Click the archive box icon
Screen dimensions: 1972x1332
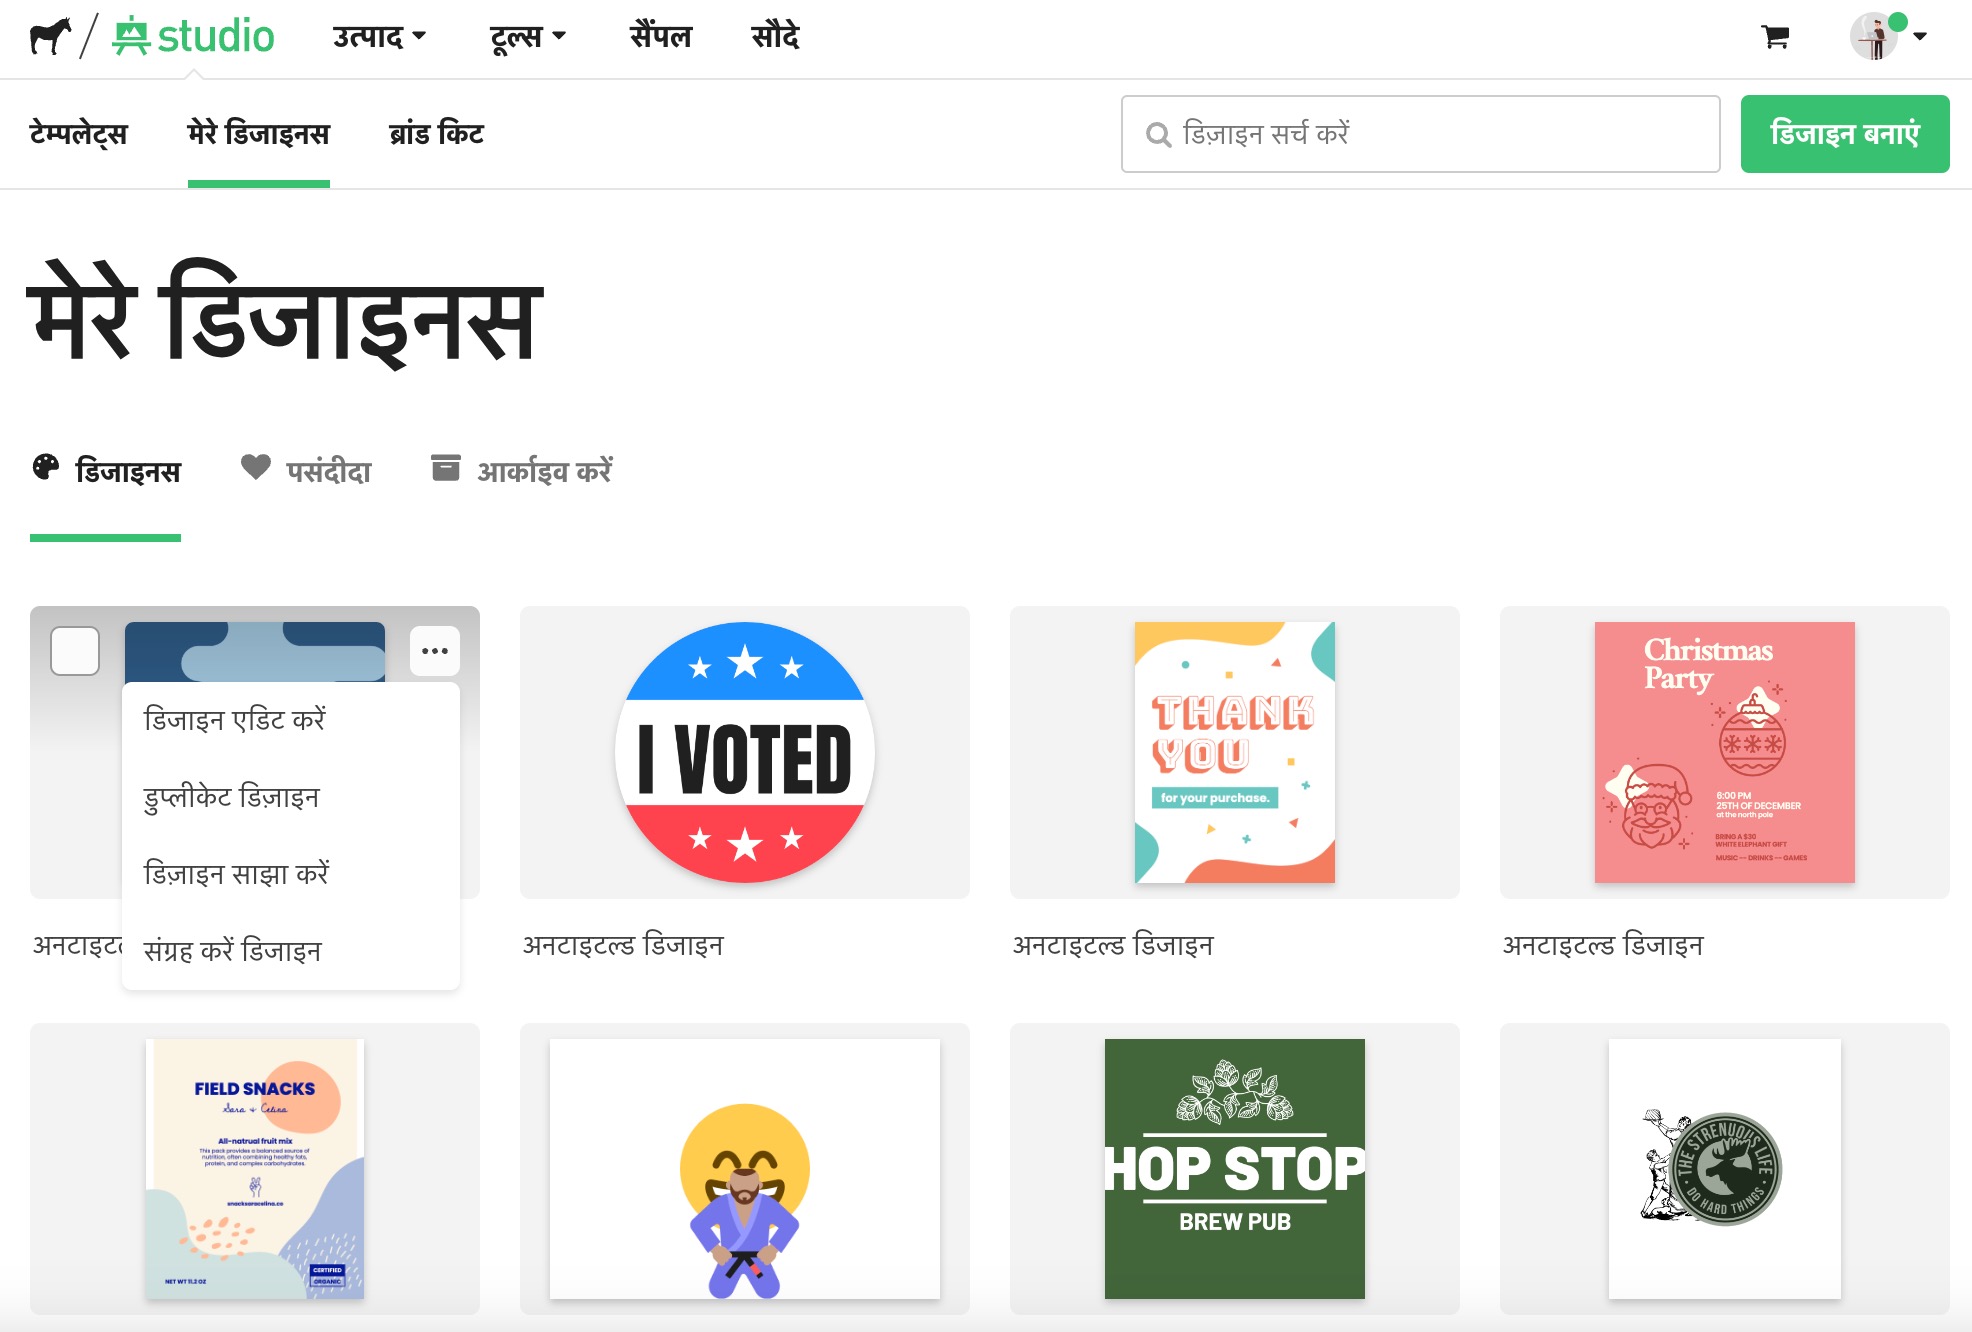click(x=446, y=468)
